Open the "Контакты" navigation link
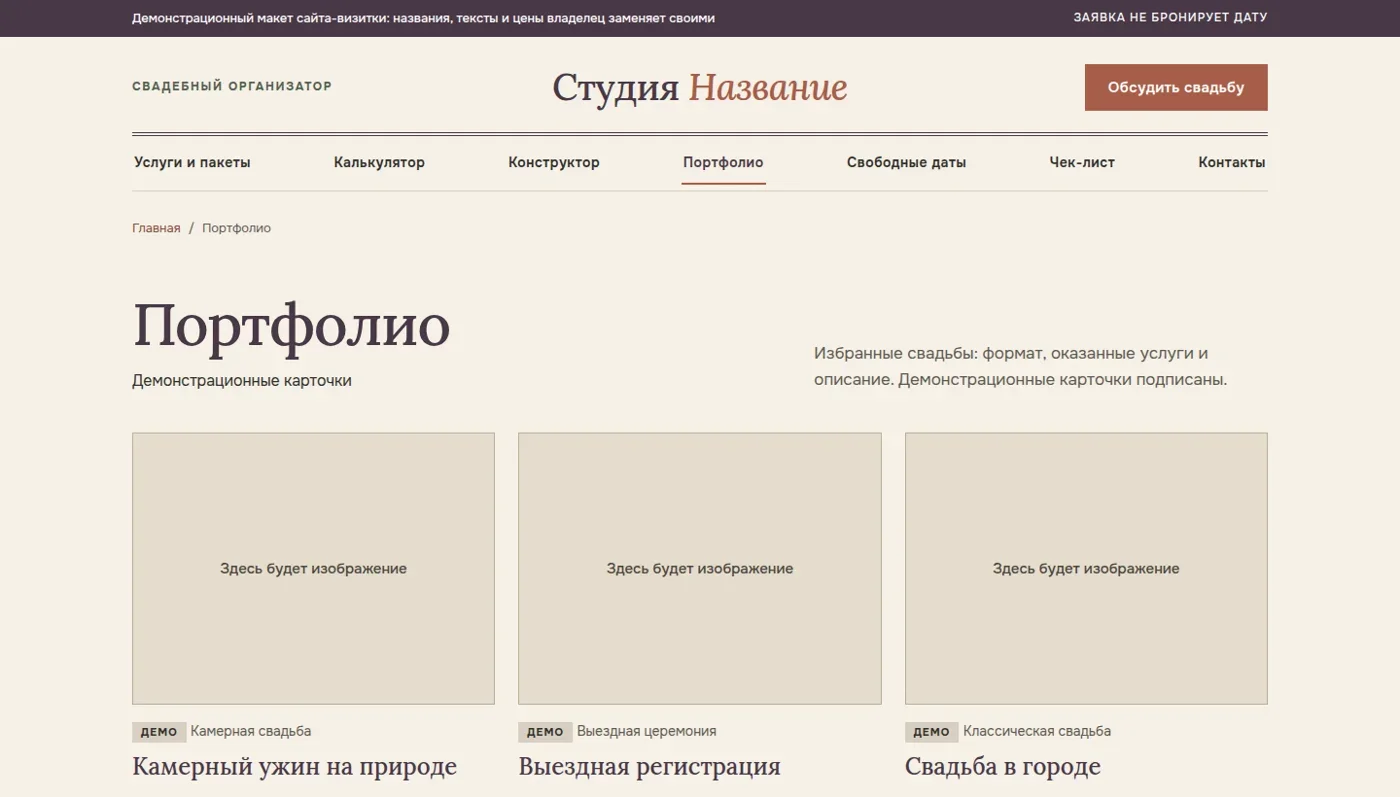Screen dimensions: 1400x797 point(1232,163)
